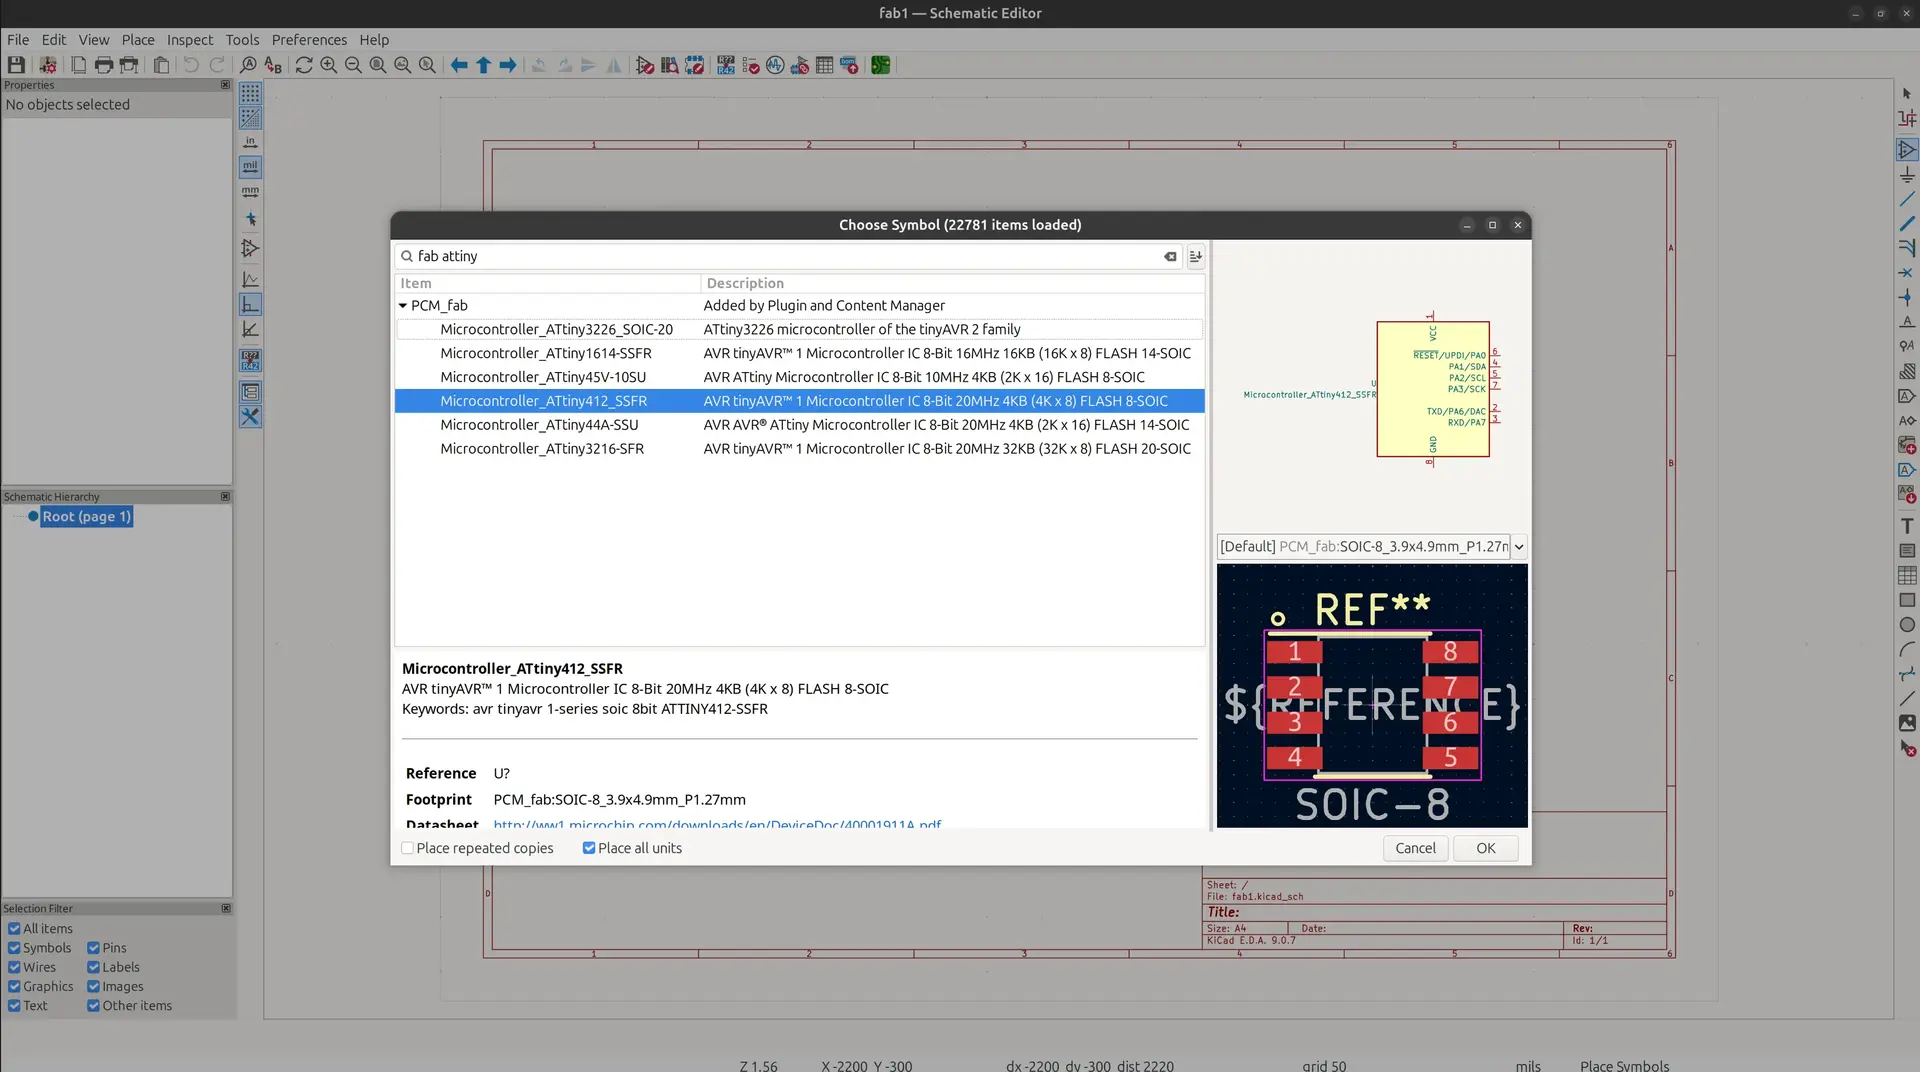Click the blue Navigate Up arrow
Screen dimensions: 1920x1072
(x=484, y=65)
